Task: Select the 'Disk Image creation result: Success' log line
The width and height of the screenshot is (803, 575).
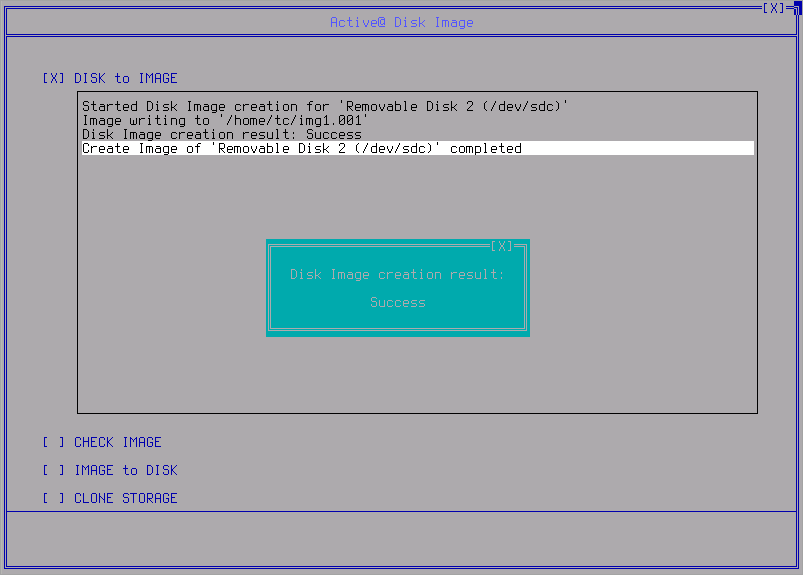Action: pyautogui.click(x=221, y=134)
